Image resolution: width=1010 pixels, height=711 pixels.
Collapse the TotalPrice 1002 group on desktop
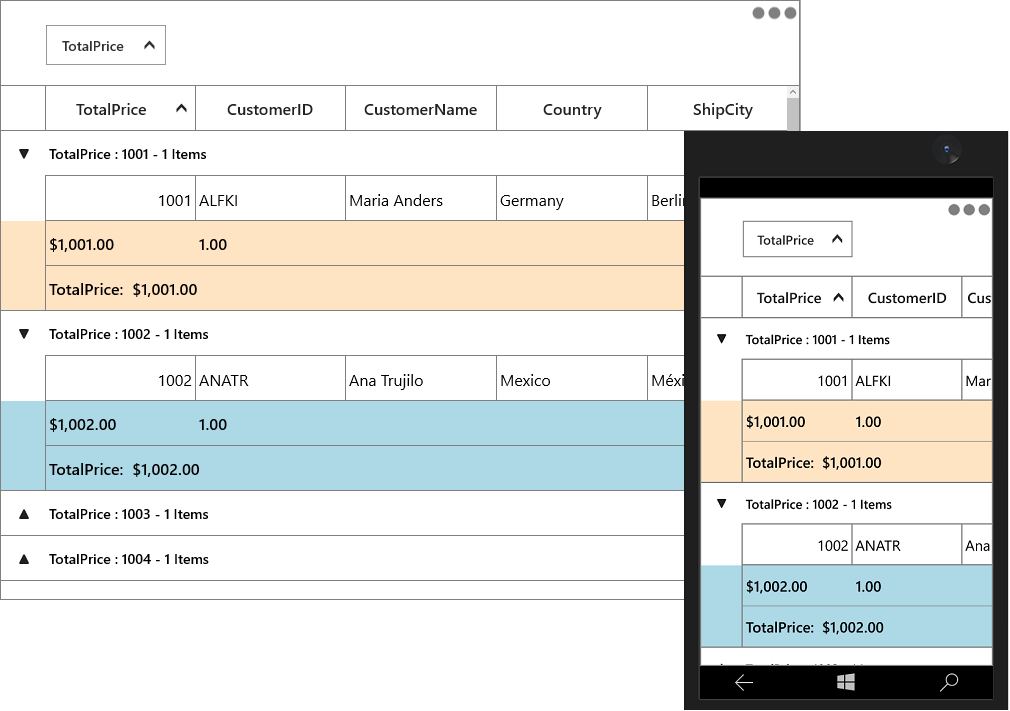click(x=24, y=334)
